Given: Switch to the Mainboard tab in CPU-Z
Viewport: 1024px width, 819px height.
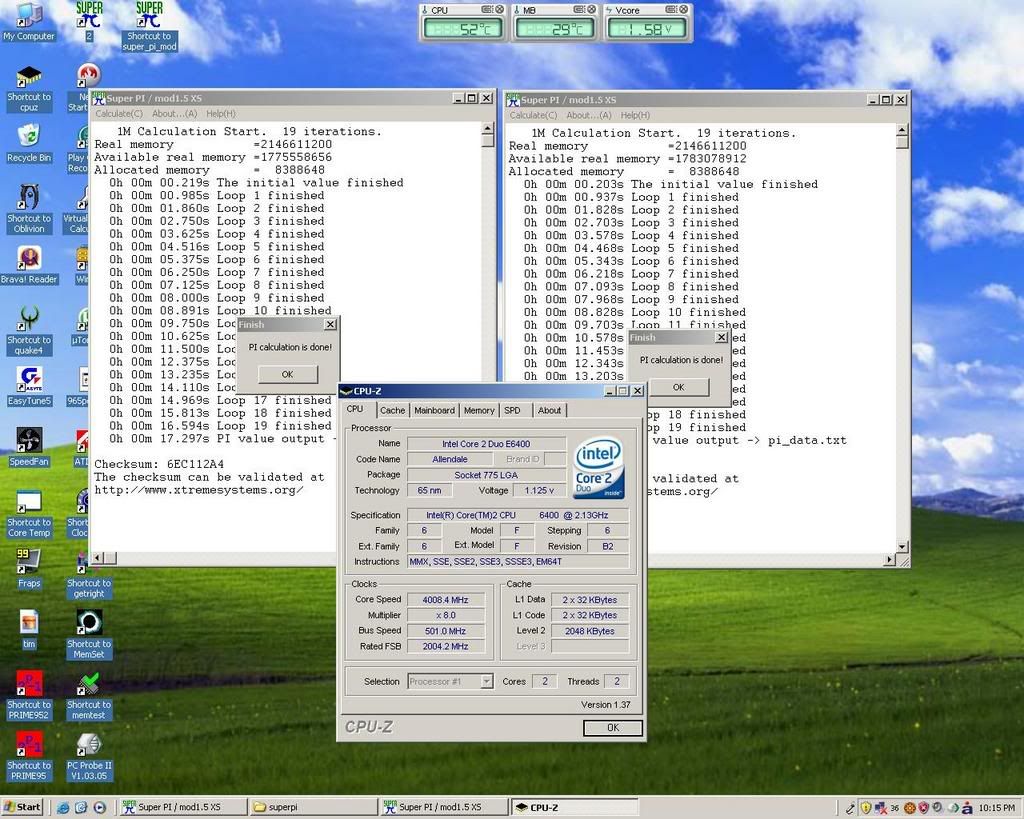Looking at the screenshot, I should [x=434, y=410].
